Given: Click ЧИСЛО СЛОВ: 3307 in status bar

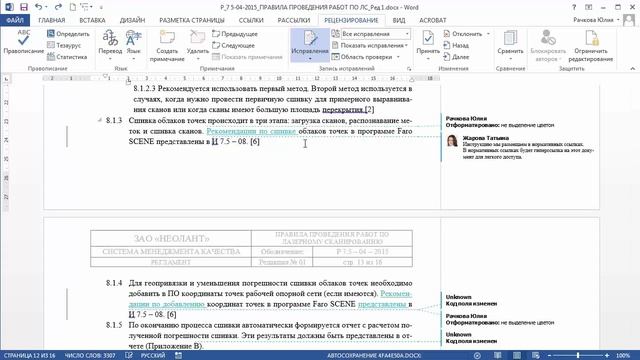Looking at the screenshot, I should tap(90, 356).
